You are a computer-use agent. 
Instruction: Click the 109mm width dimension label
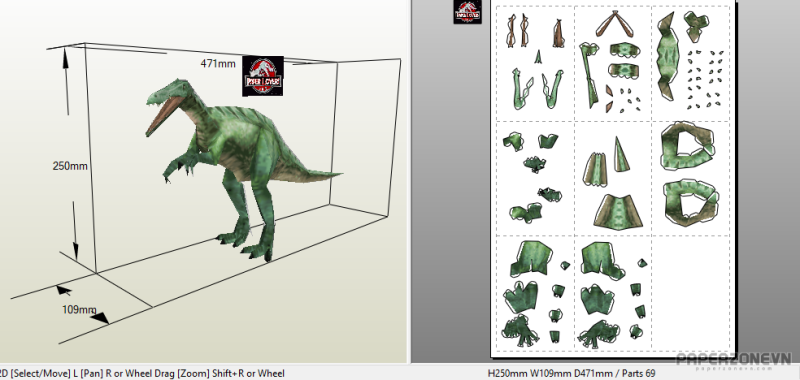click(x=79, y=309)
